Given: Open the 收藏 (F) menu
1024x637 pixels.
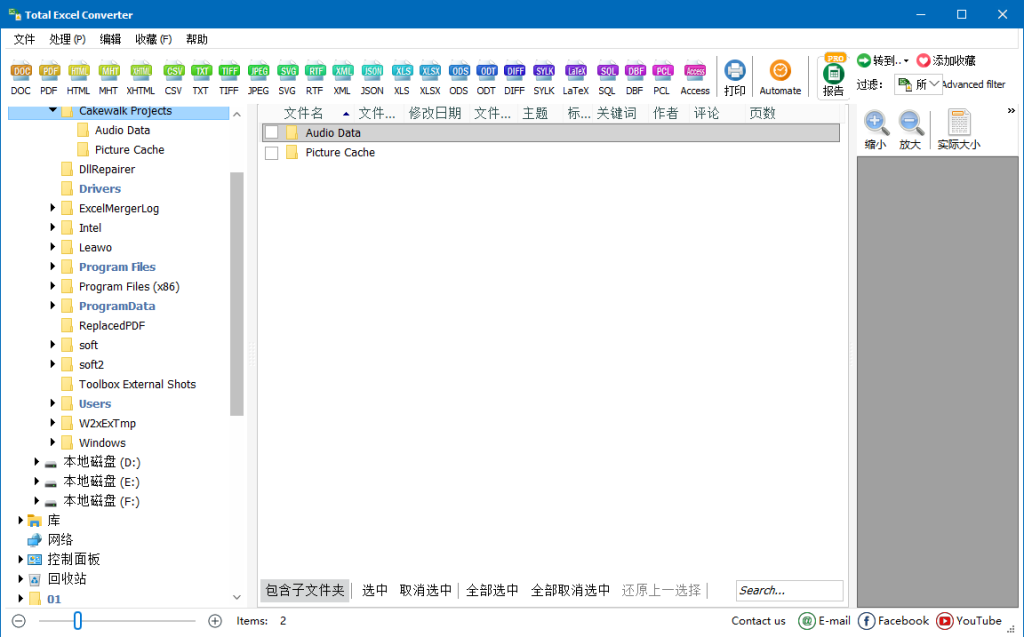Looking at the screenshot, I should pos(153,39).
